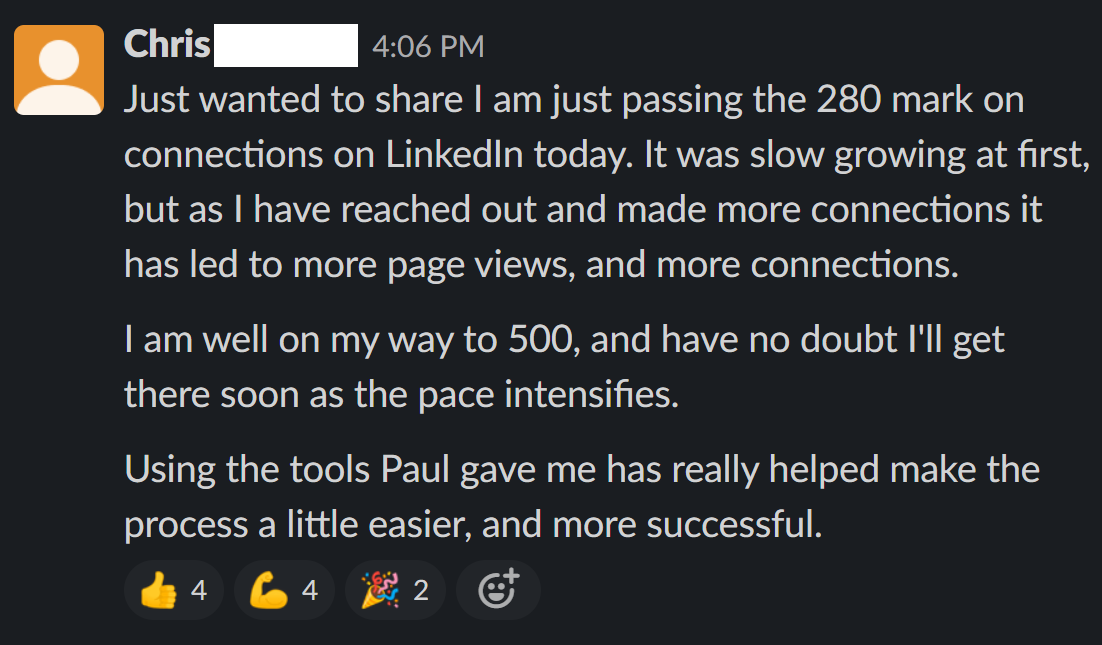Click the flexed bicep emoji icon
The width and height of the screenshot is (1102, 645).
269,591
